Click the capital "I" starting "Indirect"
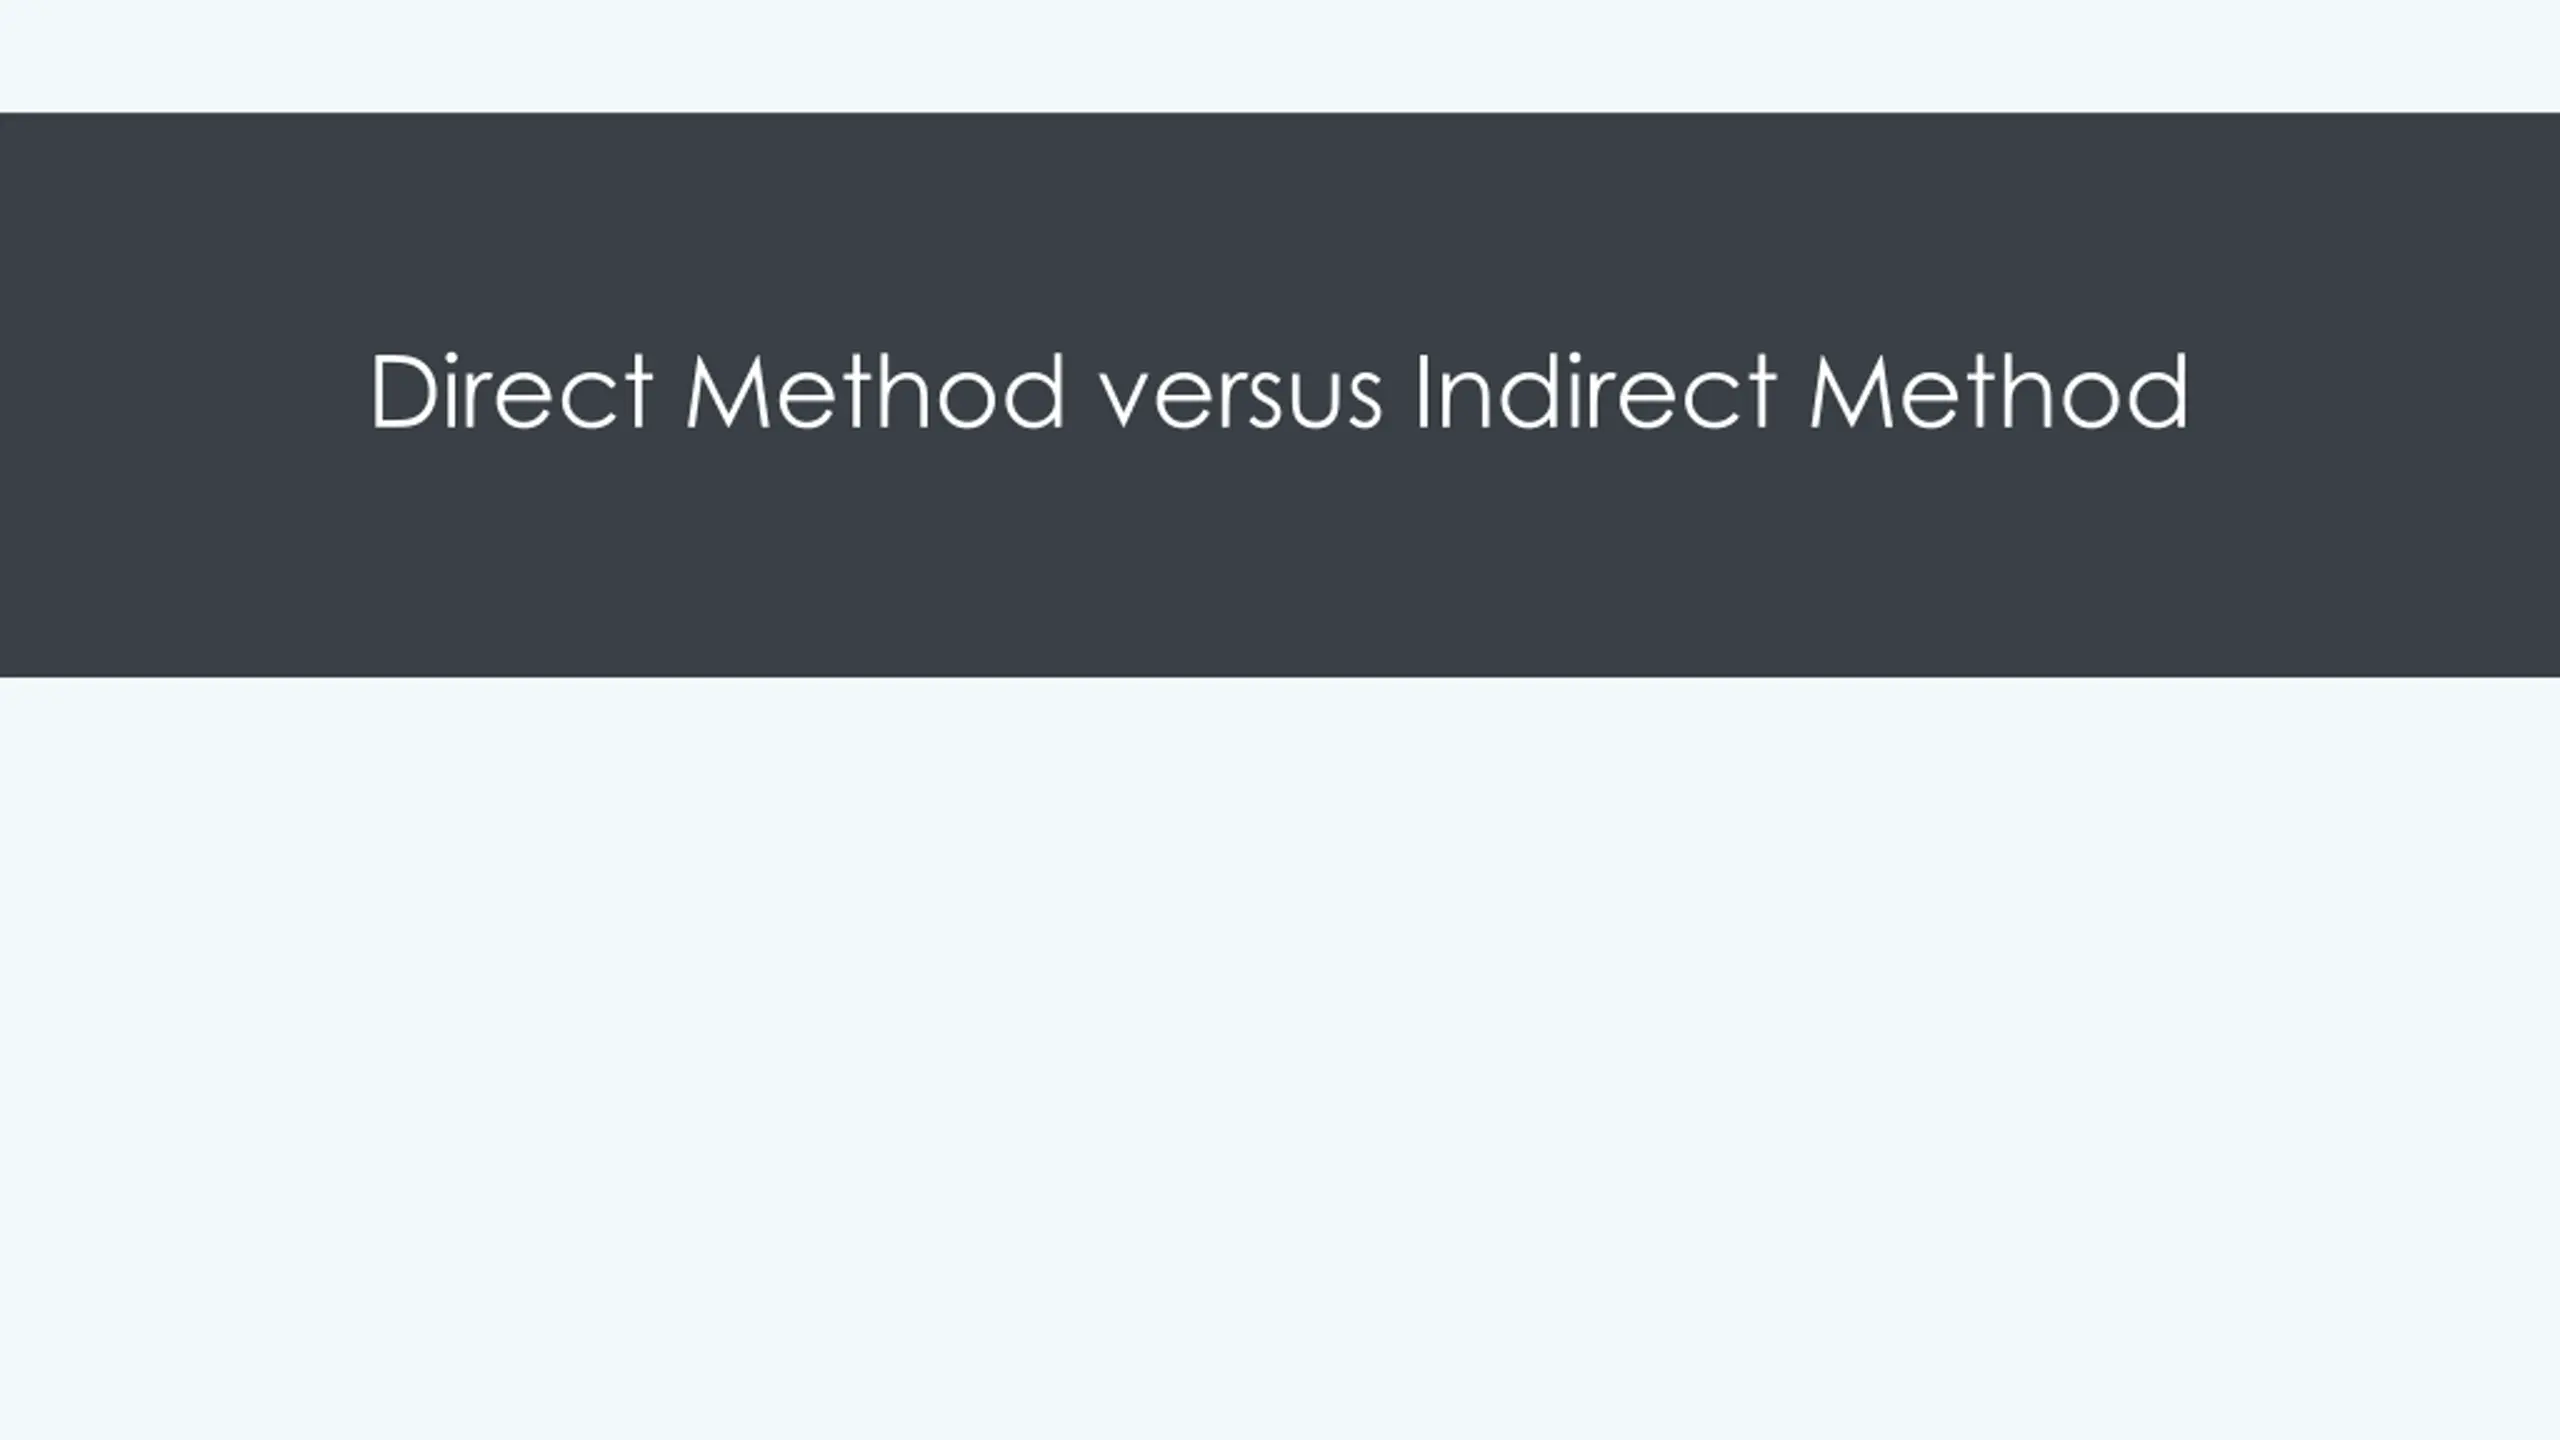The image size is (2560, 1440). coord(1422,392)
